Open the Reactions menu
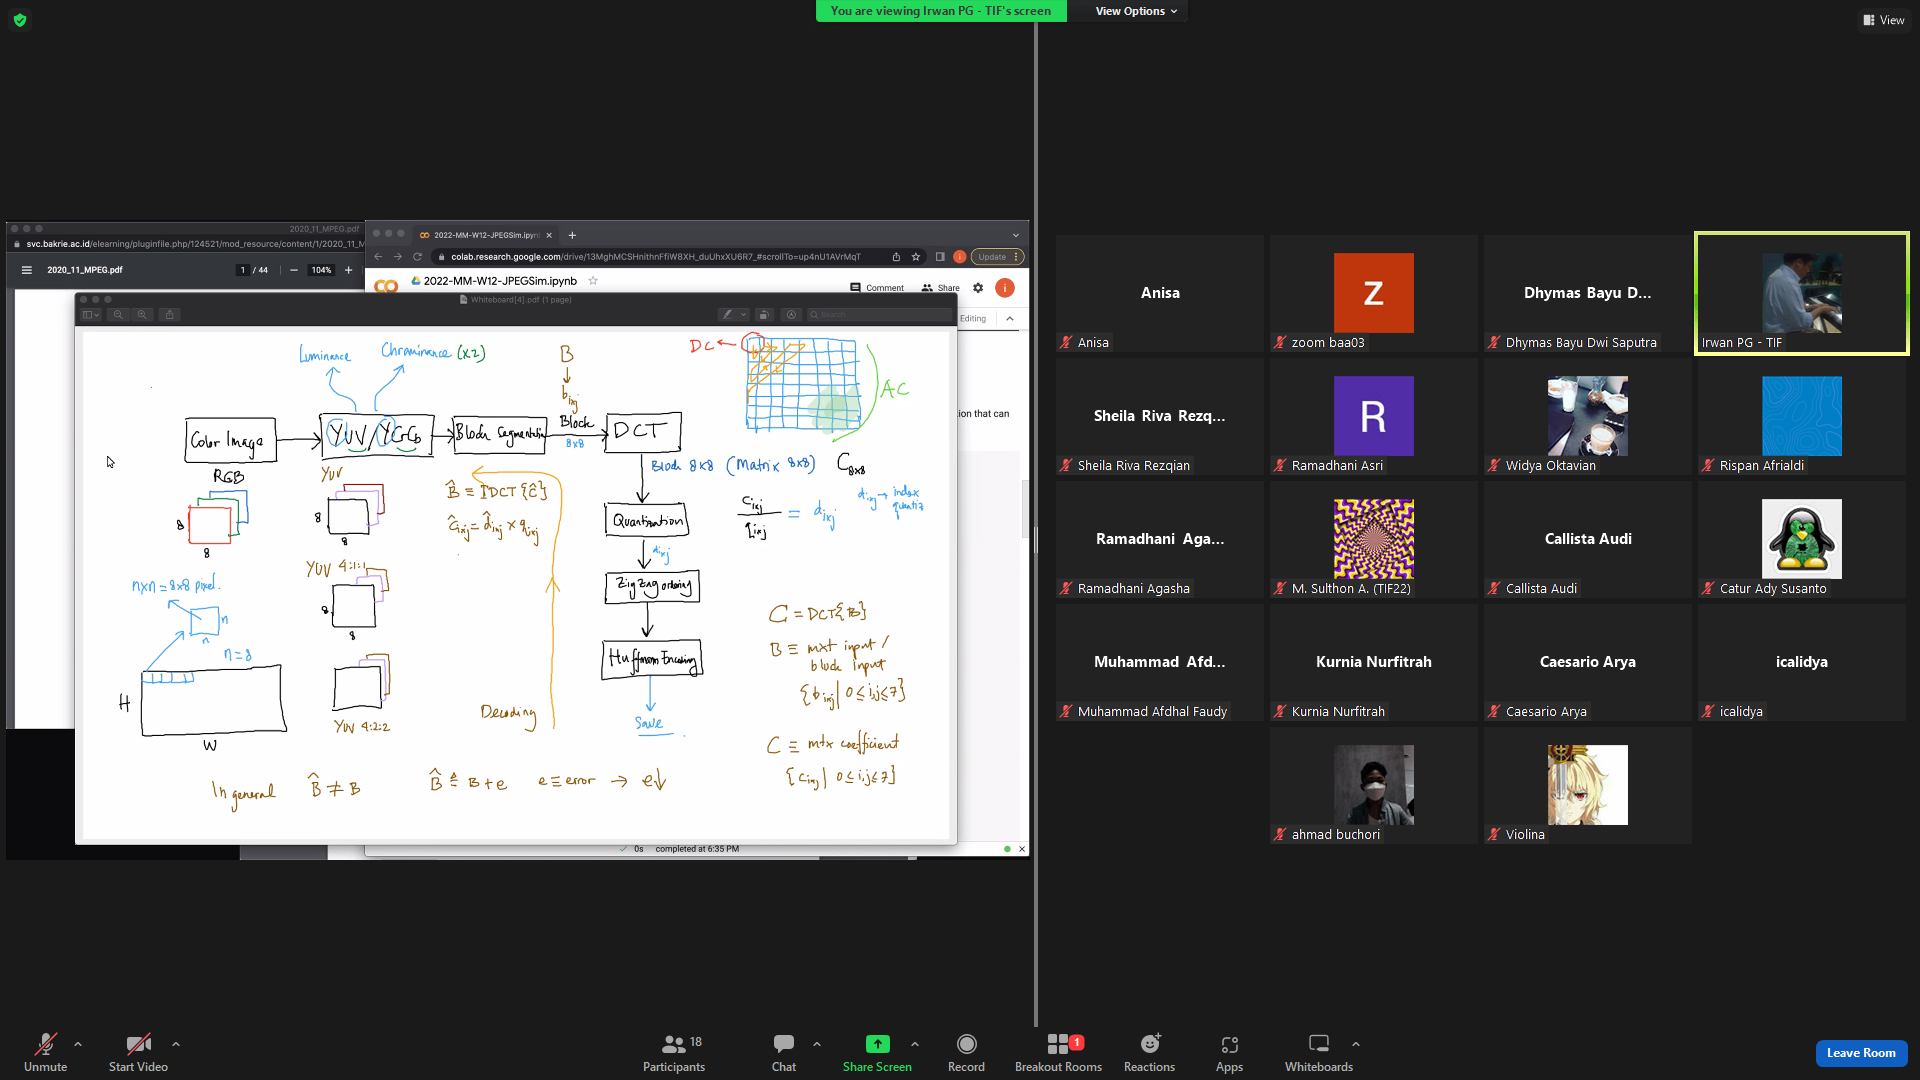 coord(1149,1052)
